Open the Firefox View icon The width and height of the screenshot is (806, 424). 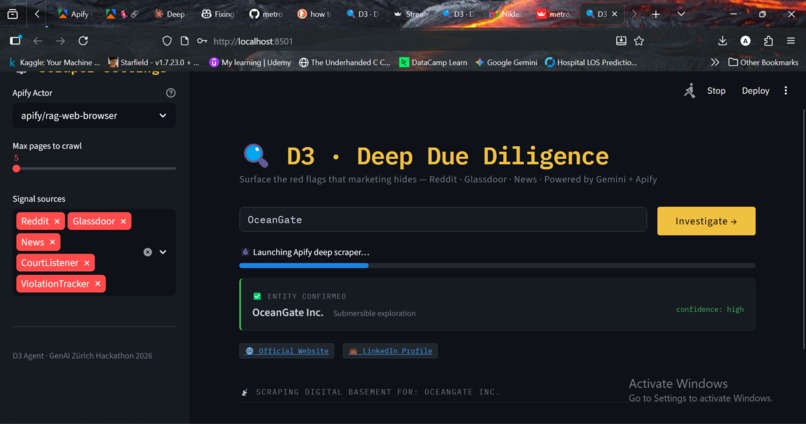pyautogui.click(x=12, y=14)
